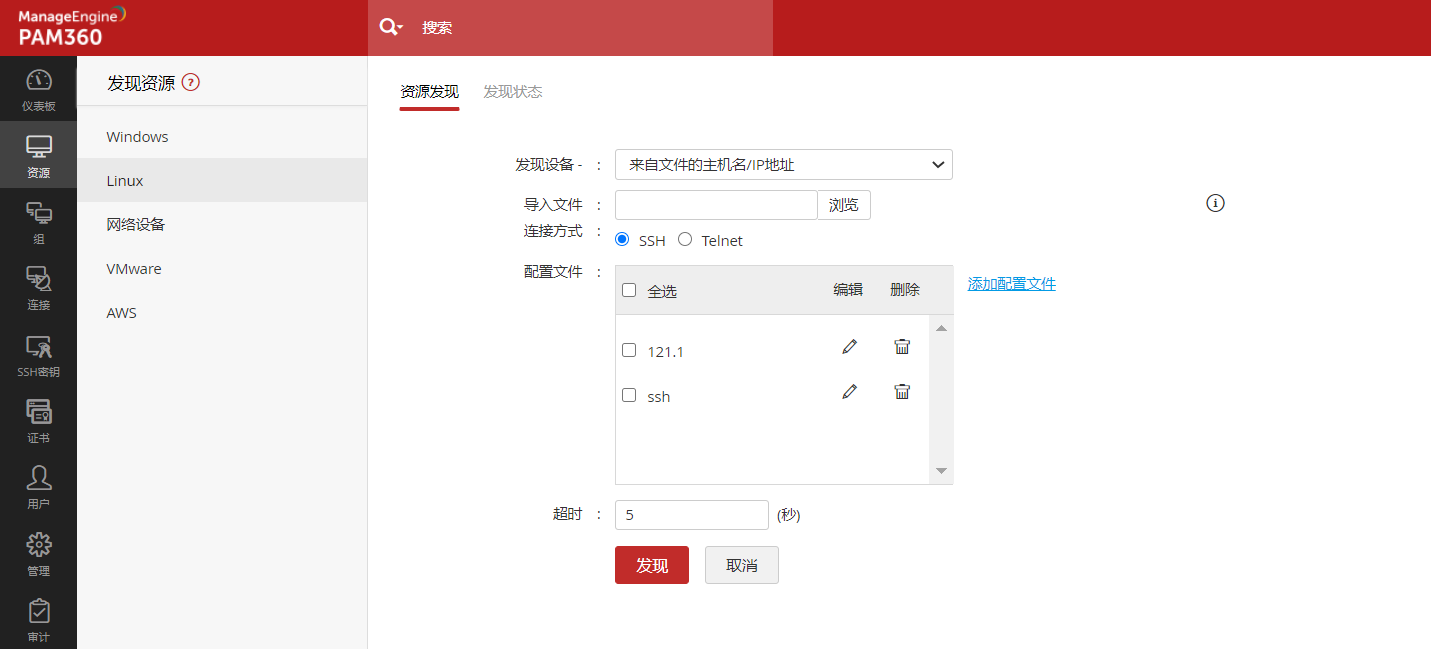The height and width of the screenshot is (649, 1431).
Task: Select AWS in discovery list
Action: point(222,312)
